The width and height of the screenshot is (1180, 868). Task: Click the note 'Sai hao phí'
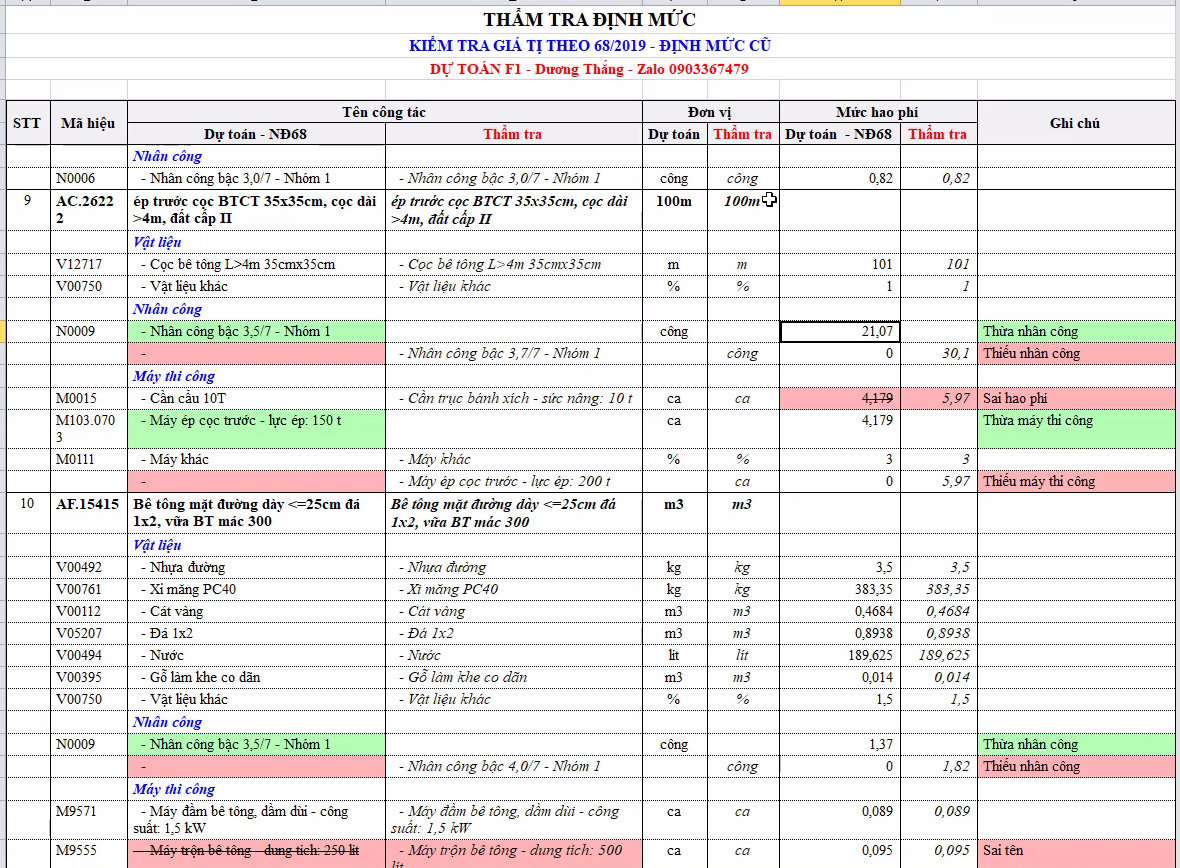(1075, 398)
